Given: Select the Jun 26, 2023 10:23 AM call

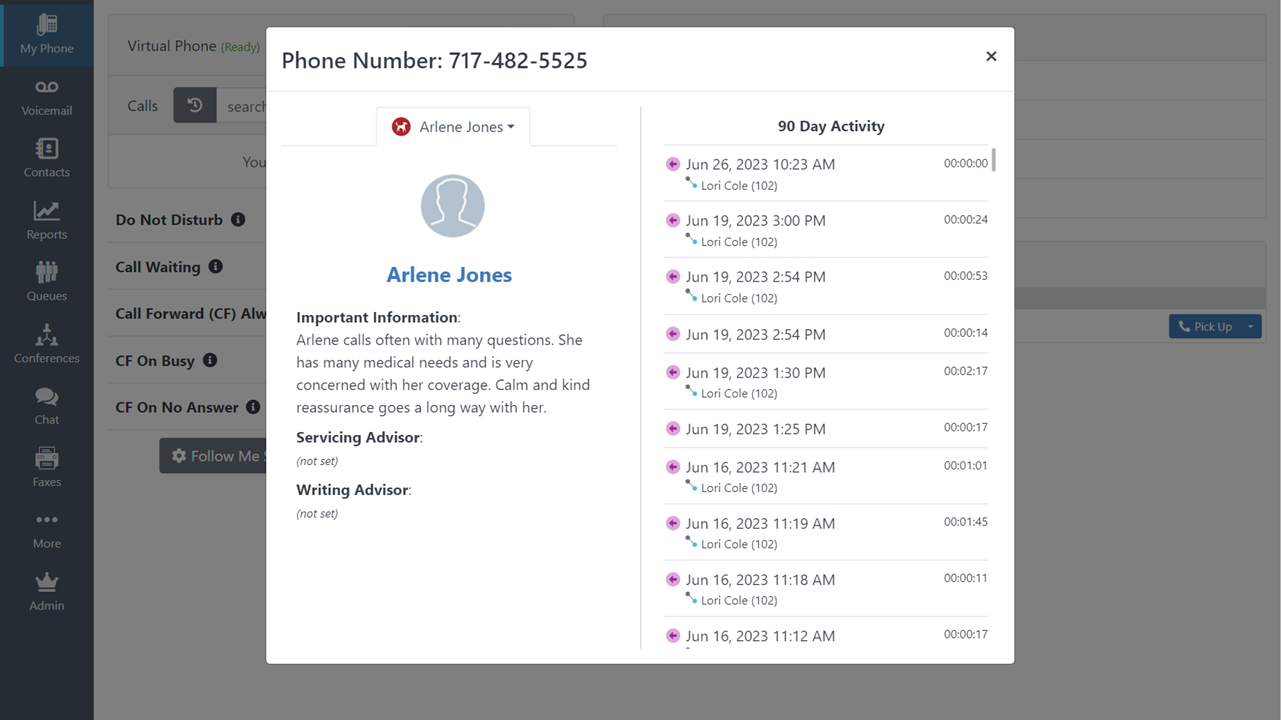Looking at the screenshot, I should [x=760, y=165].
